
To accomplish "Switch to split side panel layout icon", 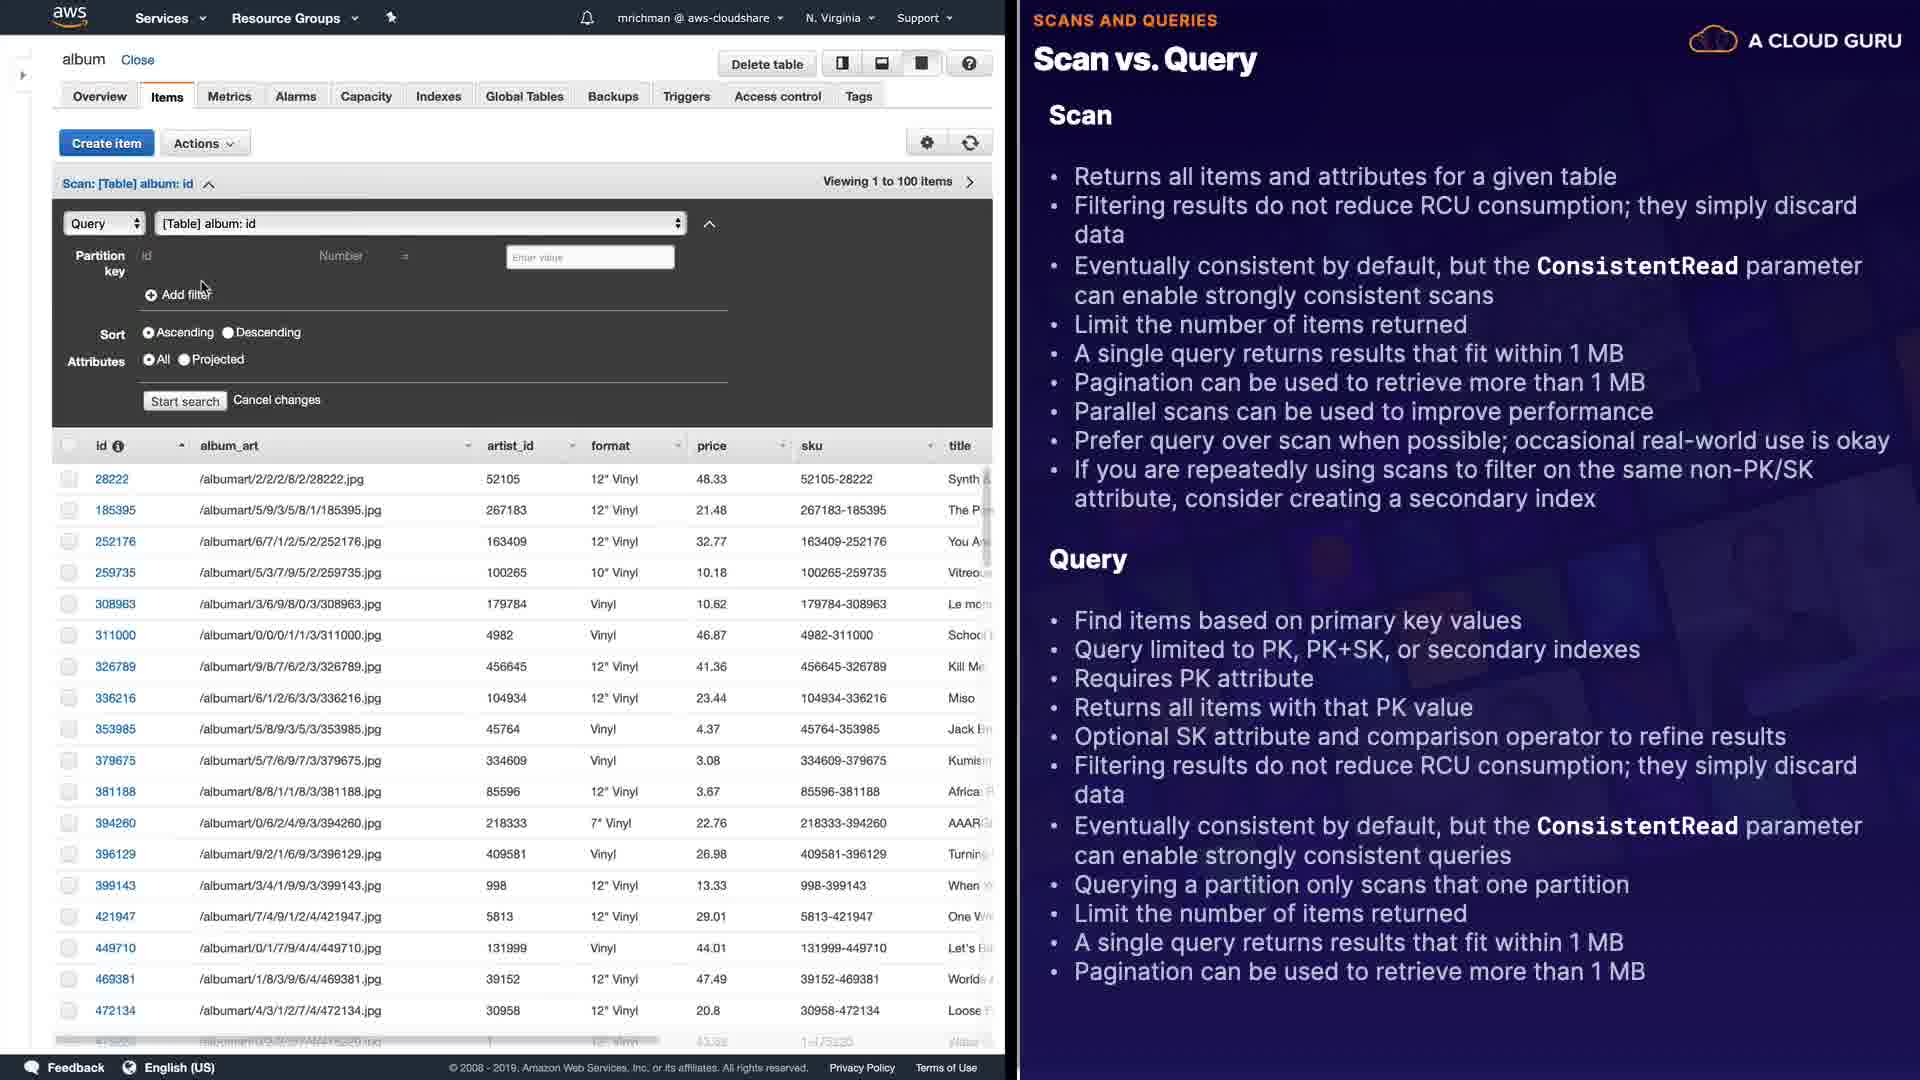I will click(x=842, y=64).
